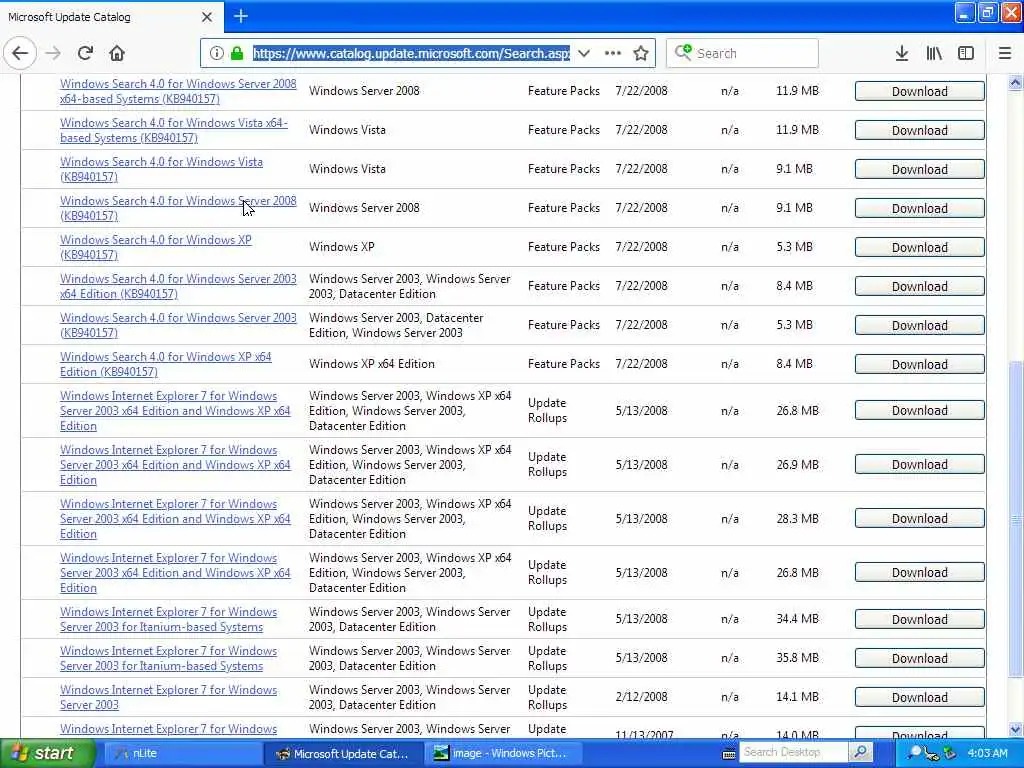The image size is (1024, 768).
Task: Open the IE7 Windows Server 2003 link in the 14.1 MB row
Action: [x=168, y=697]
